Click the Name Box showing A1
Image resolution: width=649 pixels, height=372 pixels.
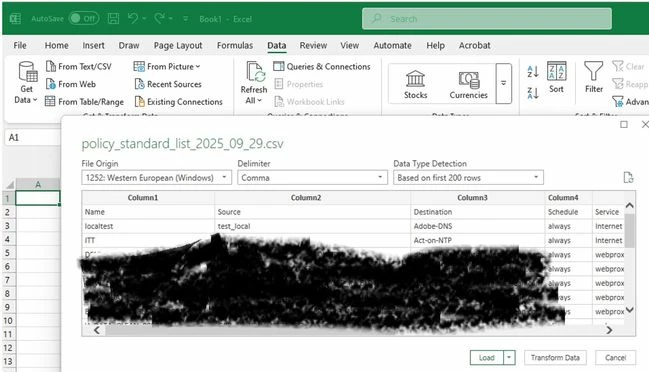point(33,137)
